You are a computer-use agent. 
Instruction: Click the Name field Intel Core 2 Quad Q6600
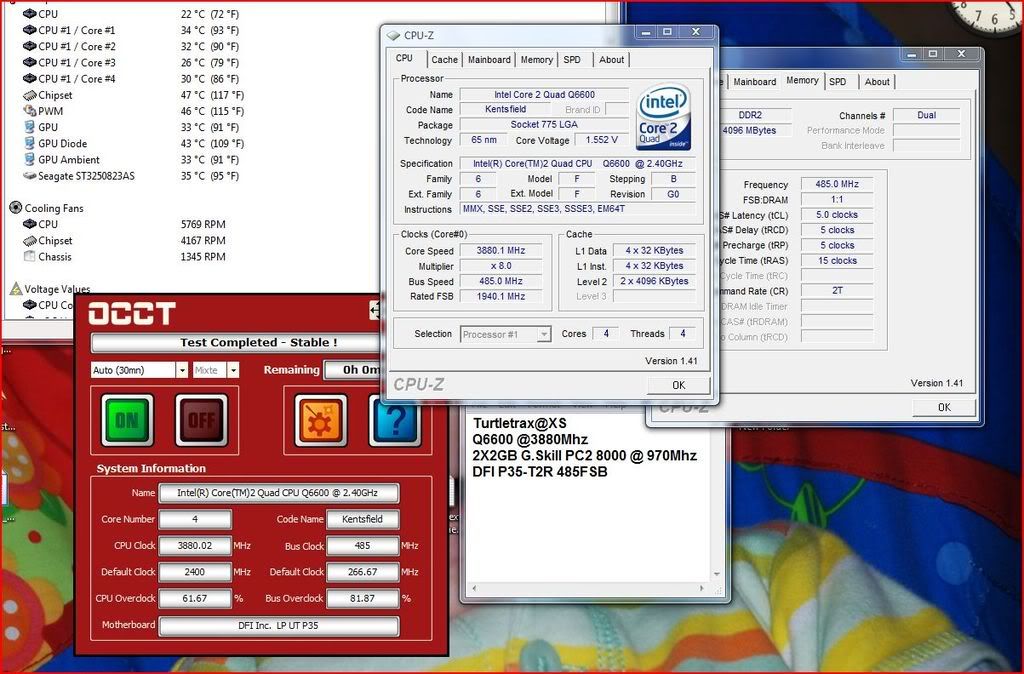coord(544,95)
